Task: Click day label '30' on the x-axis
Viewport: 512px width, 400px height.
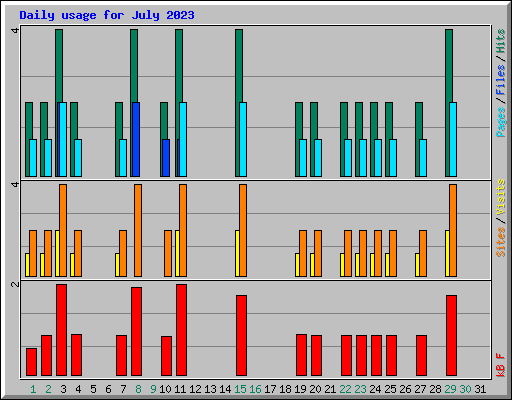Action: [x=465, y=389]
